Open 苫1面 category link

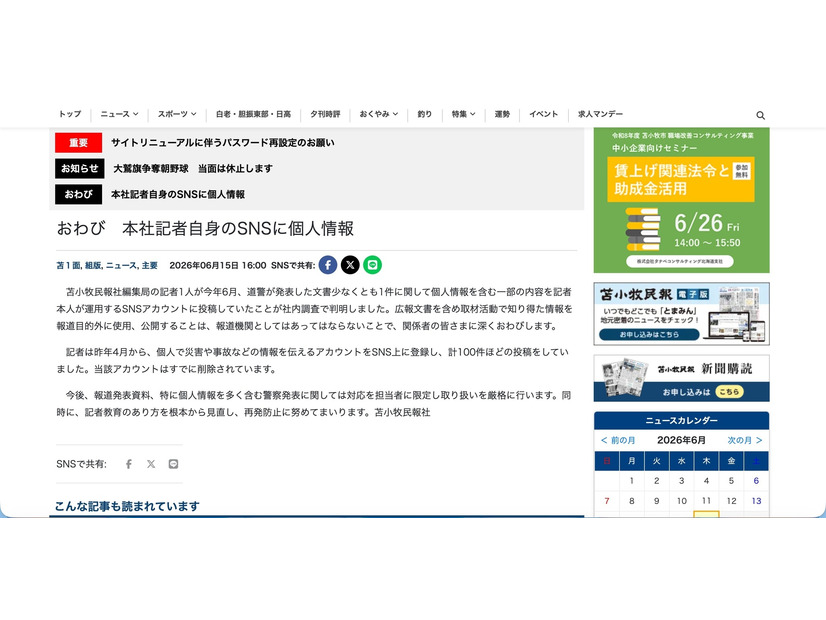point(68,265)
